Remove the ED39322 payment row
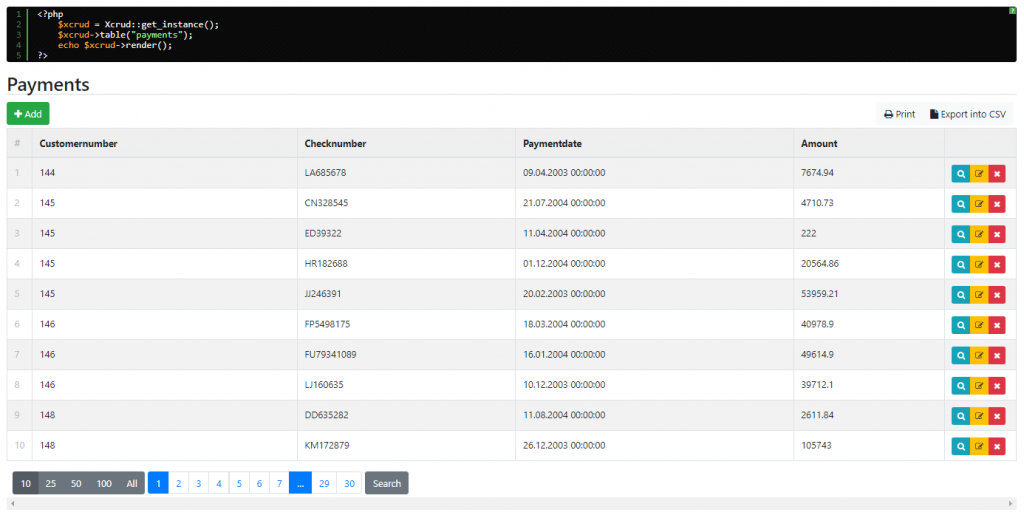 click(x=997, y=234)
